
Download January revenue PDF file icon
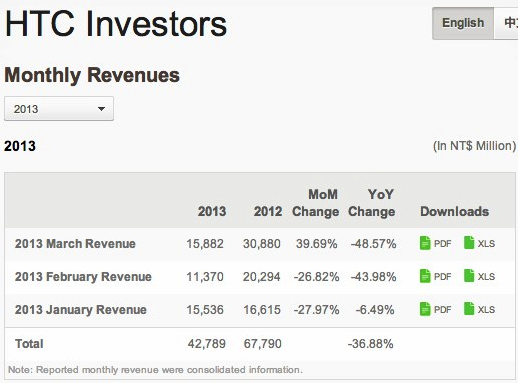click(x=425, y=309)
